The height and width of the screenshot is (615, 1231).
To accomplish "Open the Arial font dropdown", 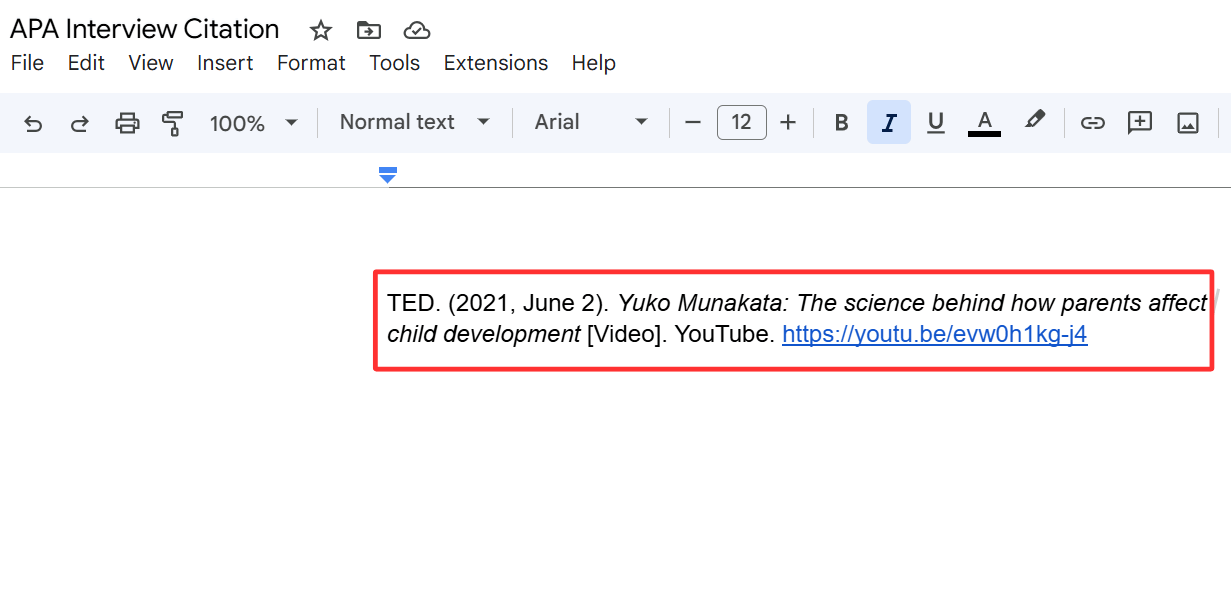I will click(591, 122).
